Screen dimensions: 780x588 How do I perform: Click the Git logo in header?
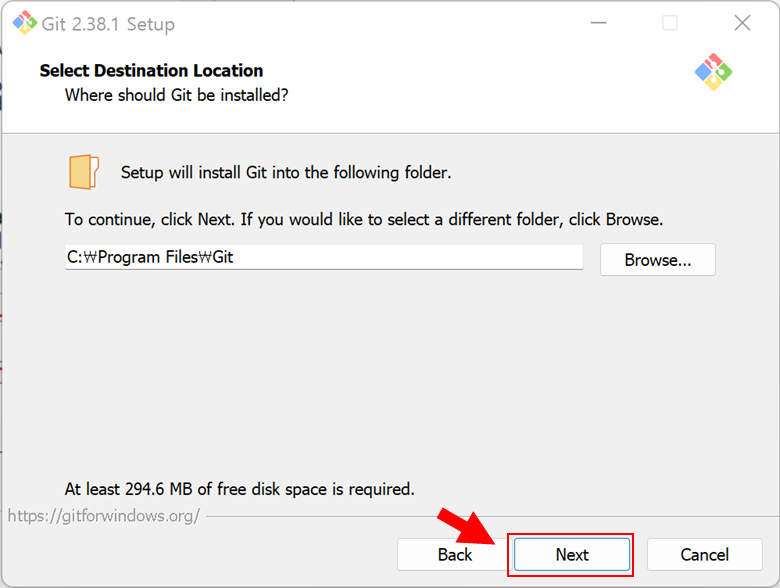pos(713,72)
